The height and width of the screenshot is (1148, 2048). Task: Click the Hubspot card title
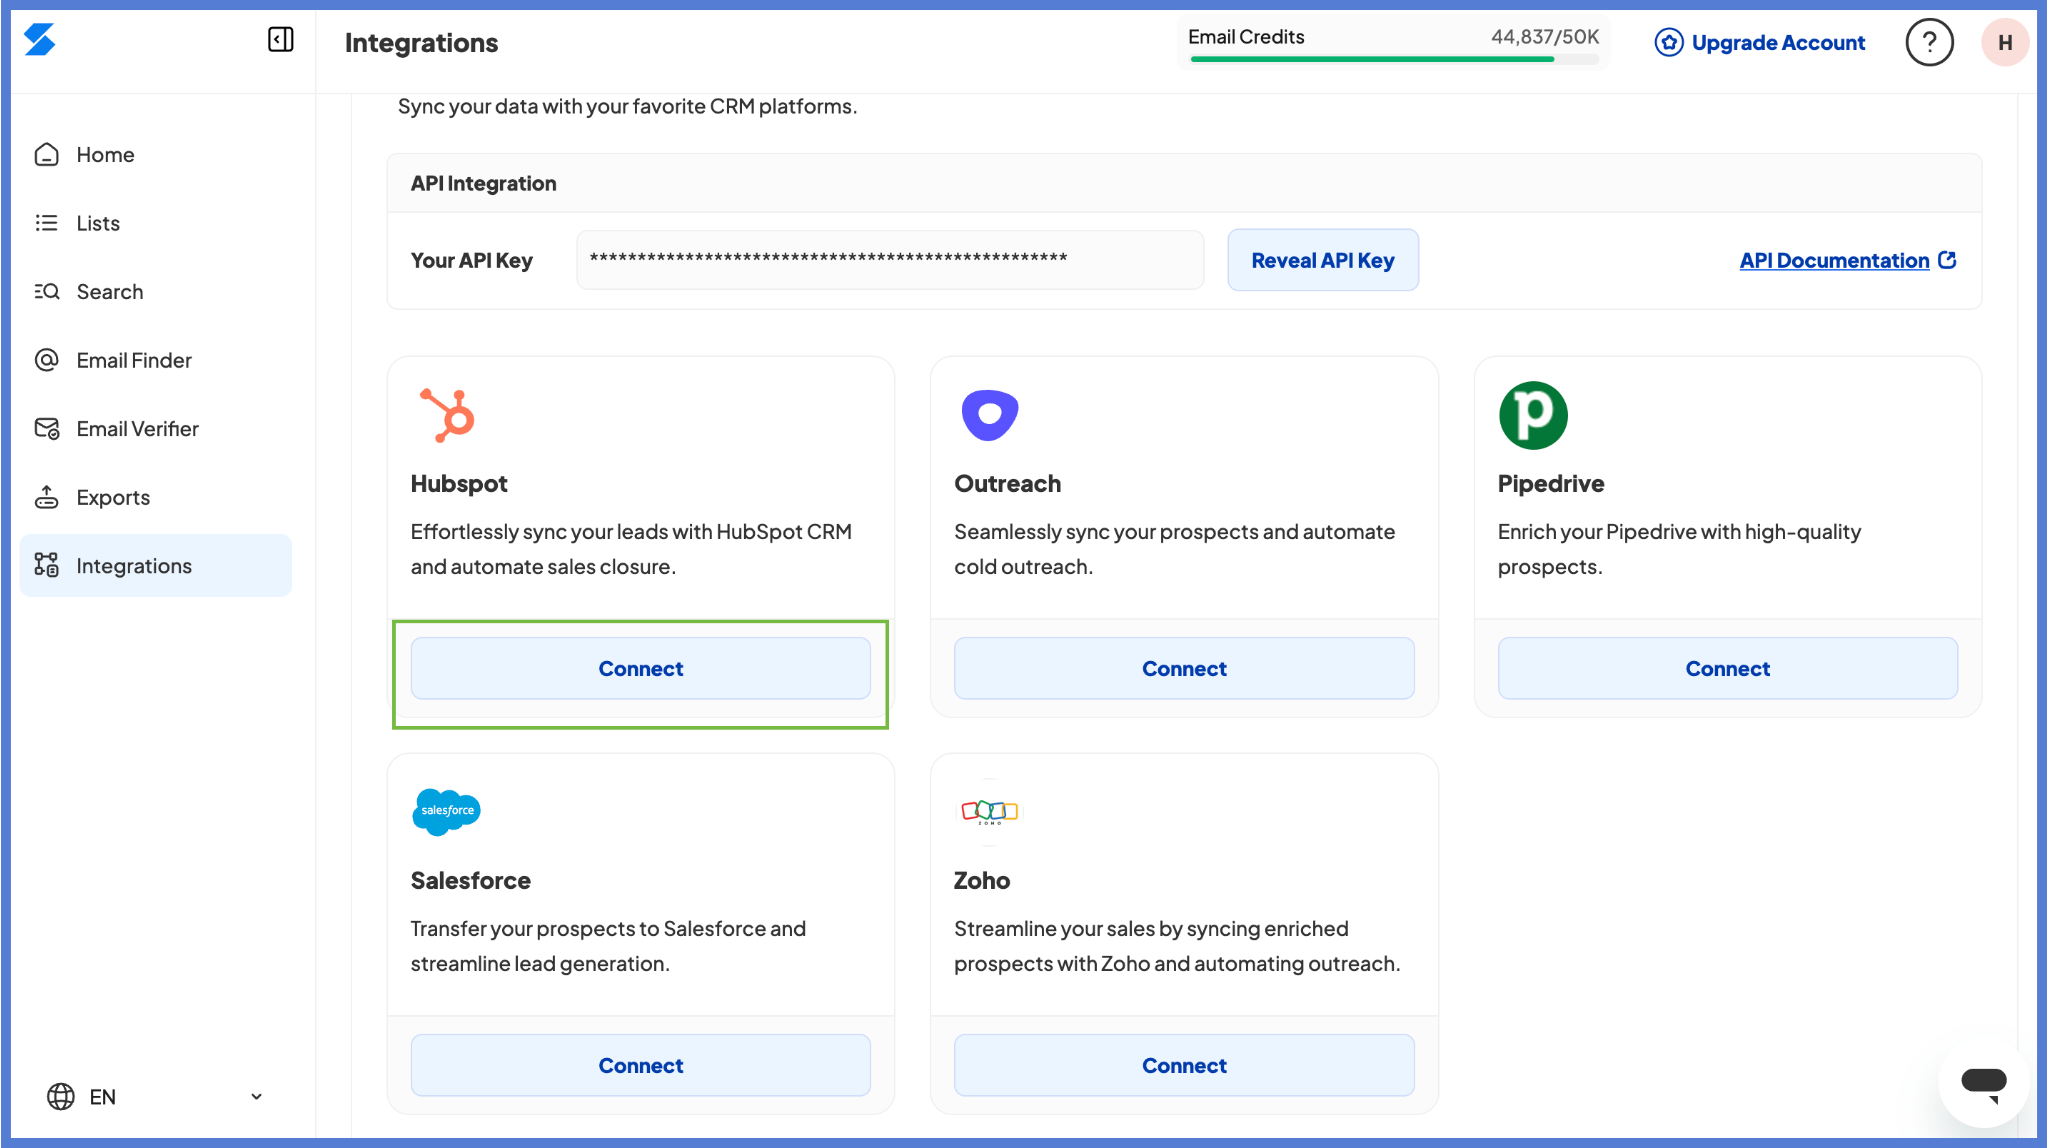tap(459, 484)
